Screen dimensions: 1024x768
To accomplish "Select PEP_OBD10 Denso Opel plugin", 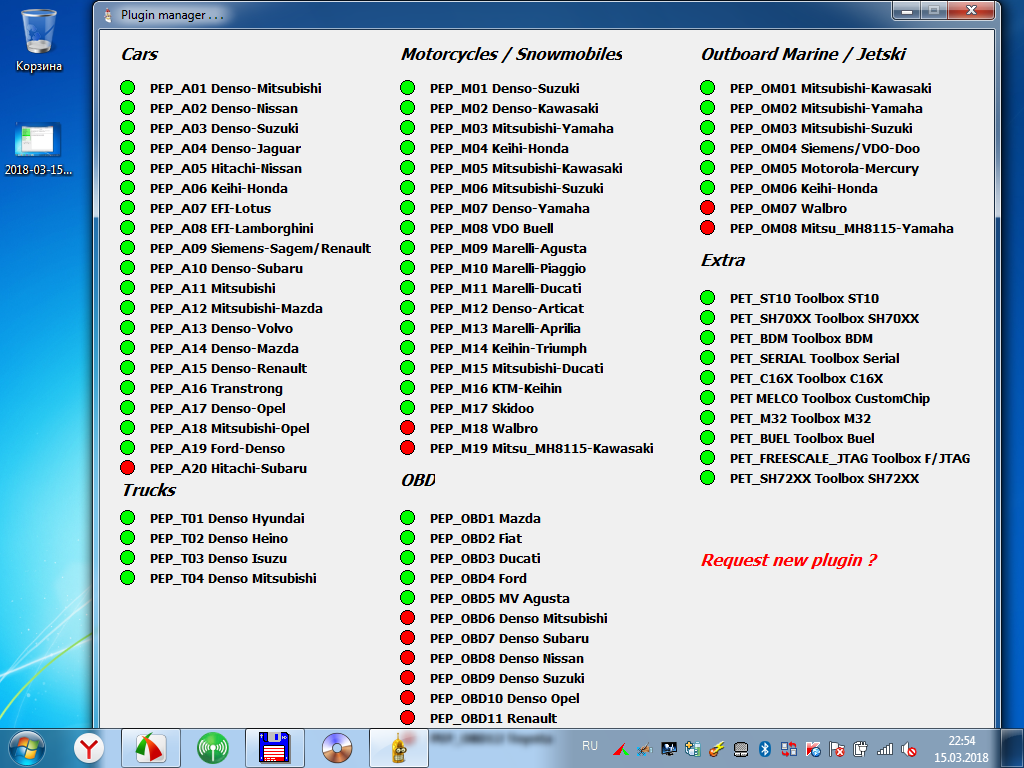I will (504, 698).
